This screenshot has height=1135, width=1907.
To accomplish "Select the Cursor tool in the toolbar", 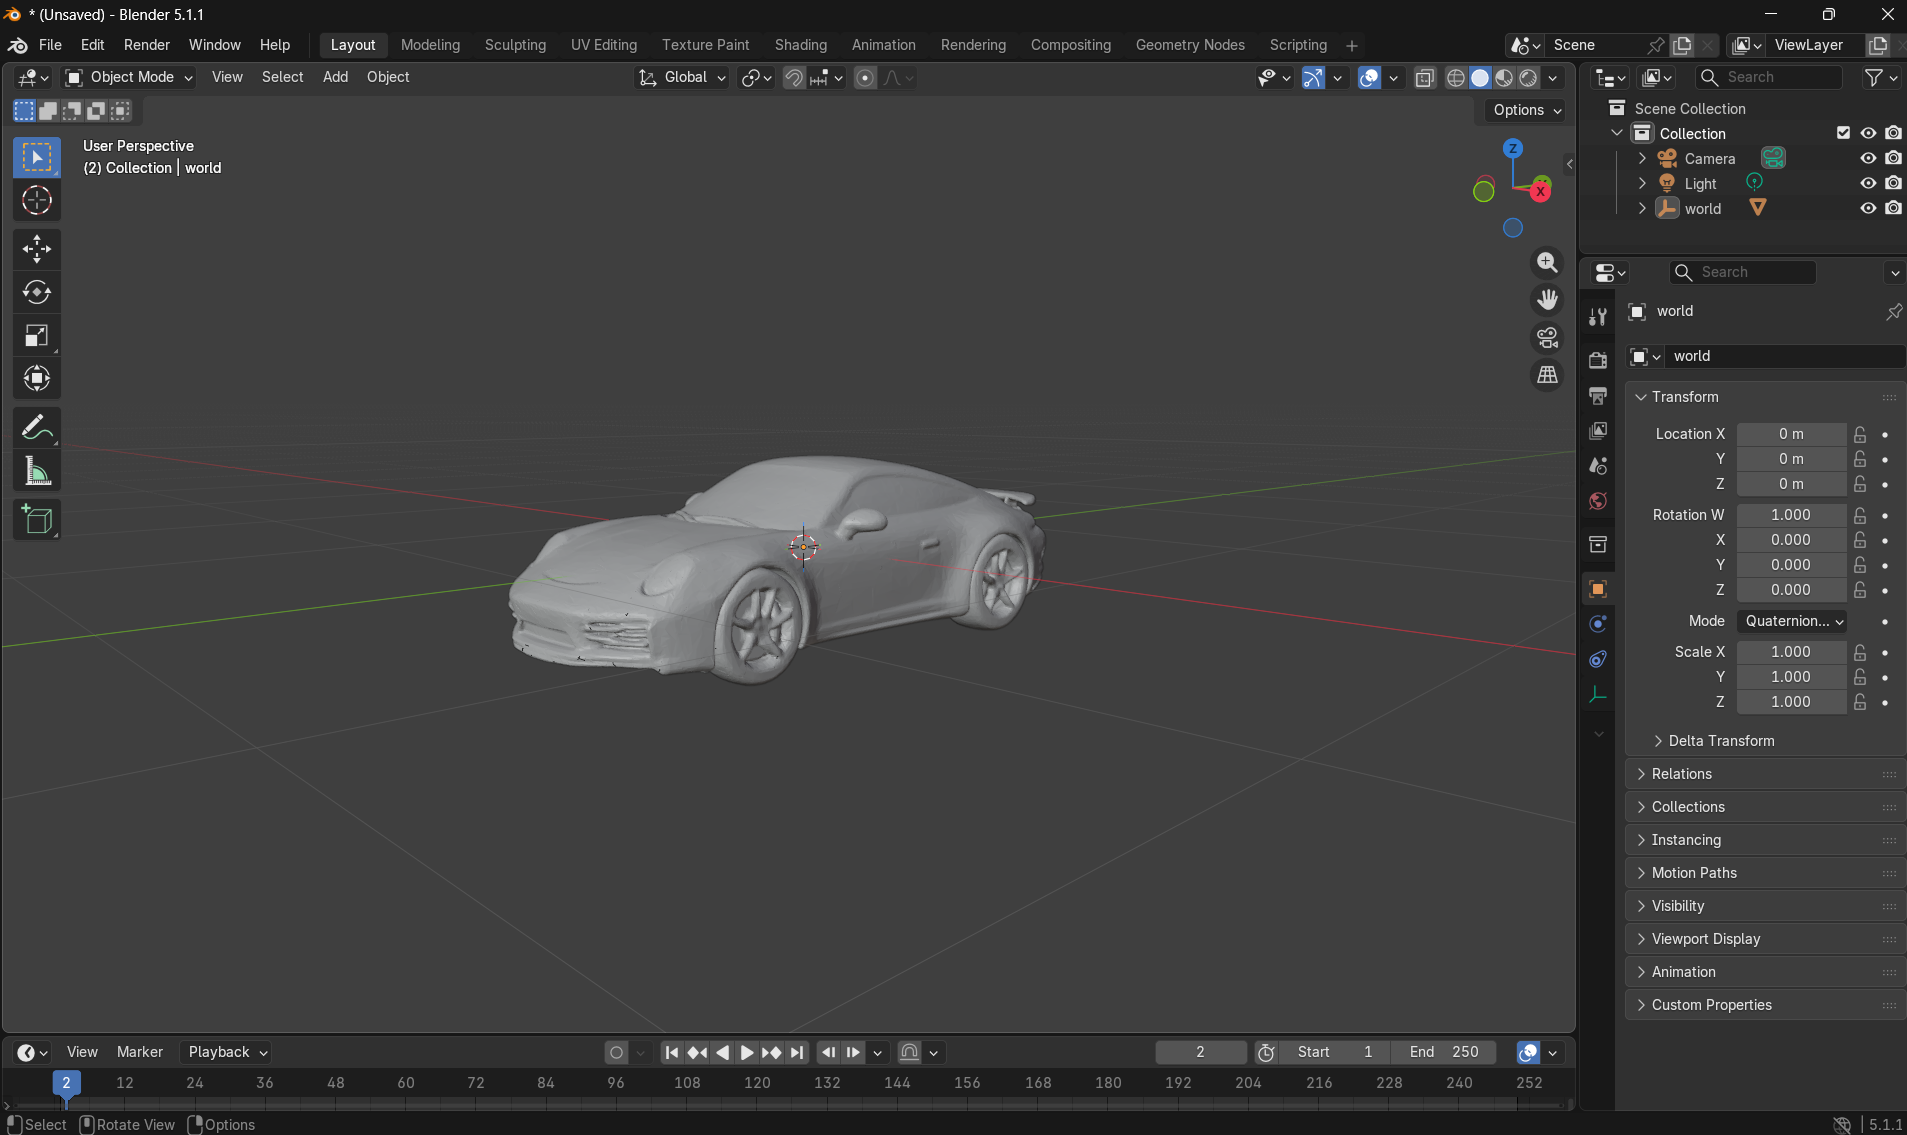I will [37, 201].
